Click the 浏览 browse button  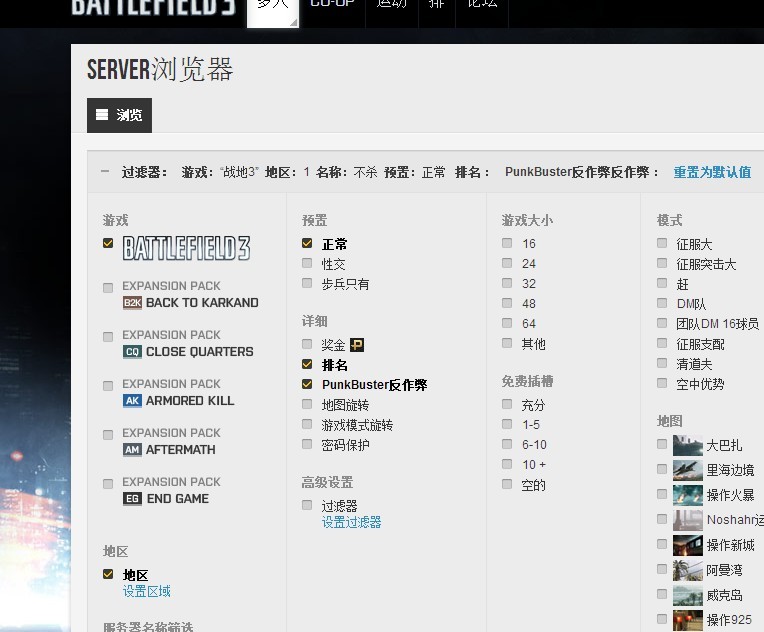(119, 115)
